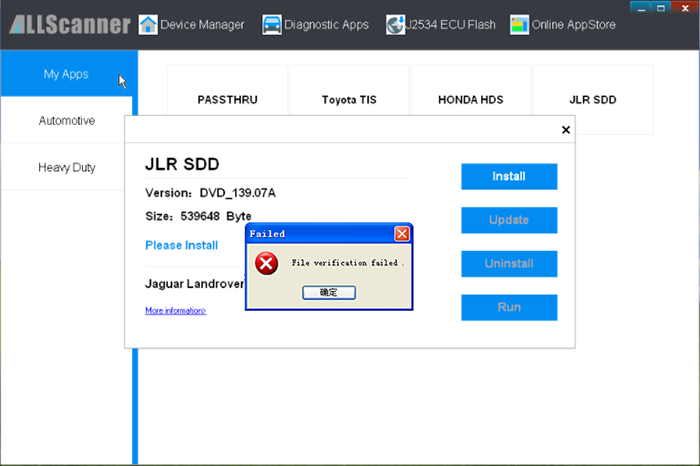Open the JLR SDD app tile
Viewport: 700px width, 466px height.
coord(593,100)
